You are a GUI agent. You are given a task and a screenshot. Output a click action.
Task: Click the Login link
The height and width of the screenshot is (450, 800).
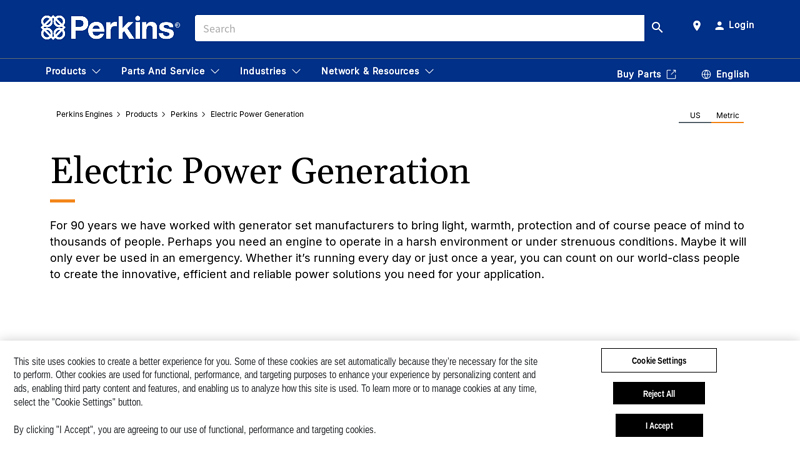[741, 25]
